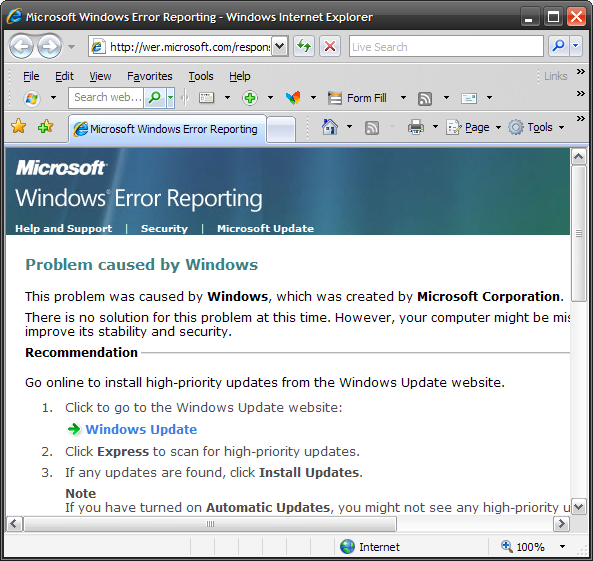
Task: Open the Microsoft Update link
Action: [265, 228]
